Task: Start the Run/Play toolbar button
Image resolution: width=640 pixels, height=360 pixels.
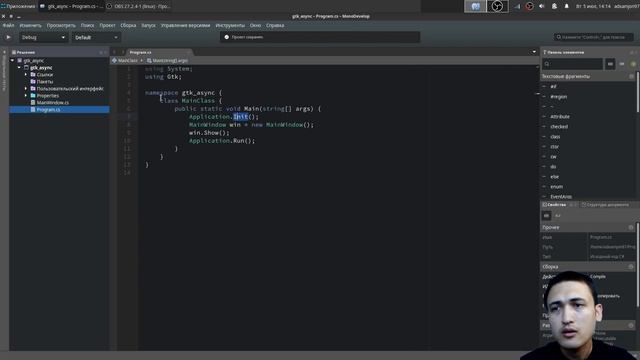Action: point(8,37)
